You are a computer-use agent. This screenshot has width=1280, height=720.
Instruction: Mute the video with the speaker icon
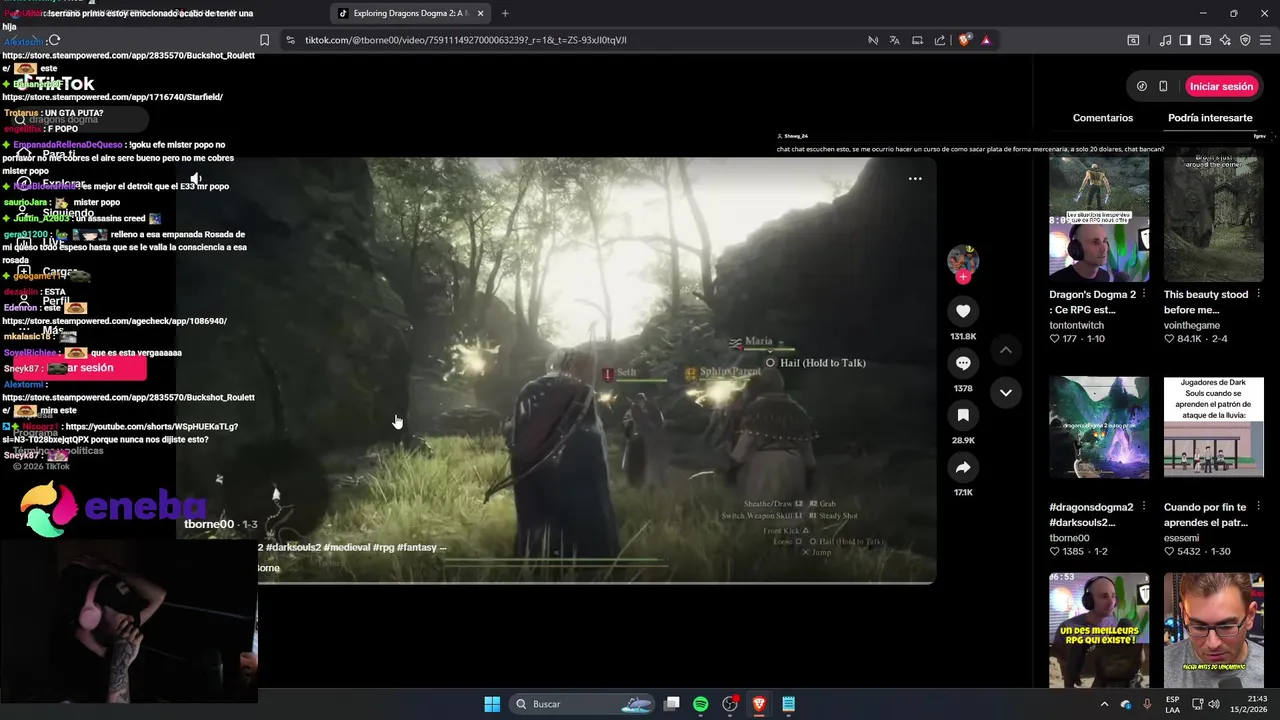[x=197, y=179]
